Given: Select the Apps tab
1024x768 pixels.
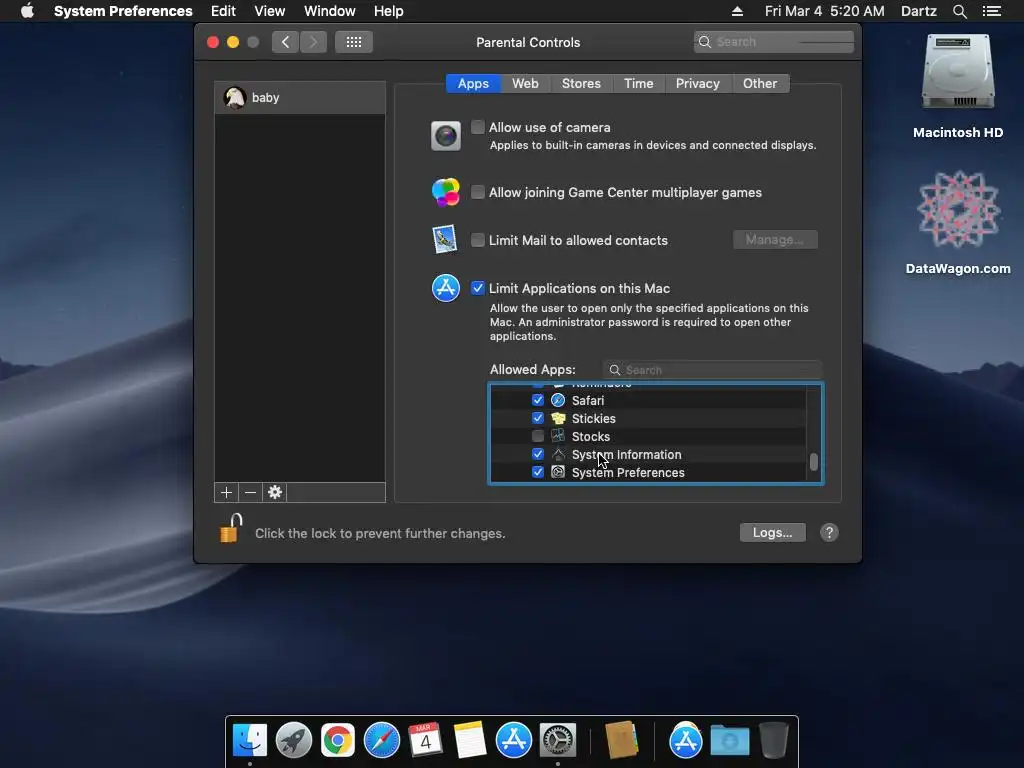Looking at the screenshot, I should tap(473, 84).
